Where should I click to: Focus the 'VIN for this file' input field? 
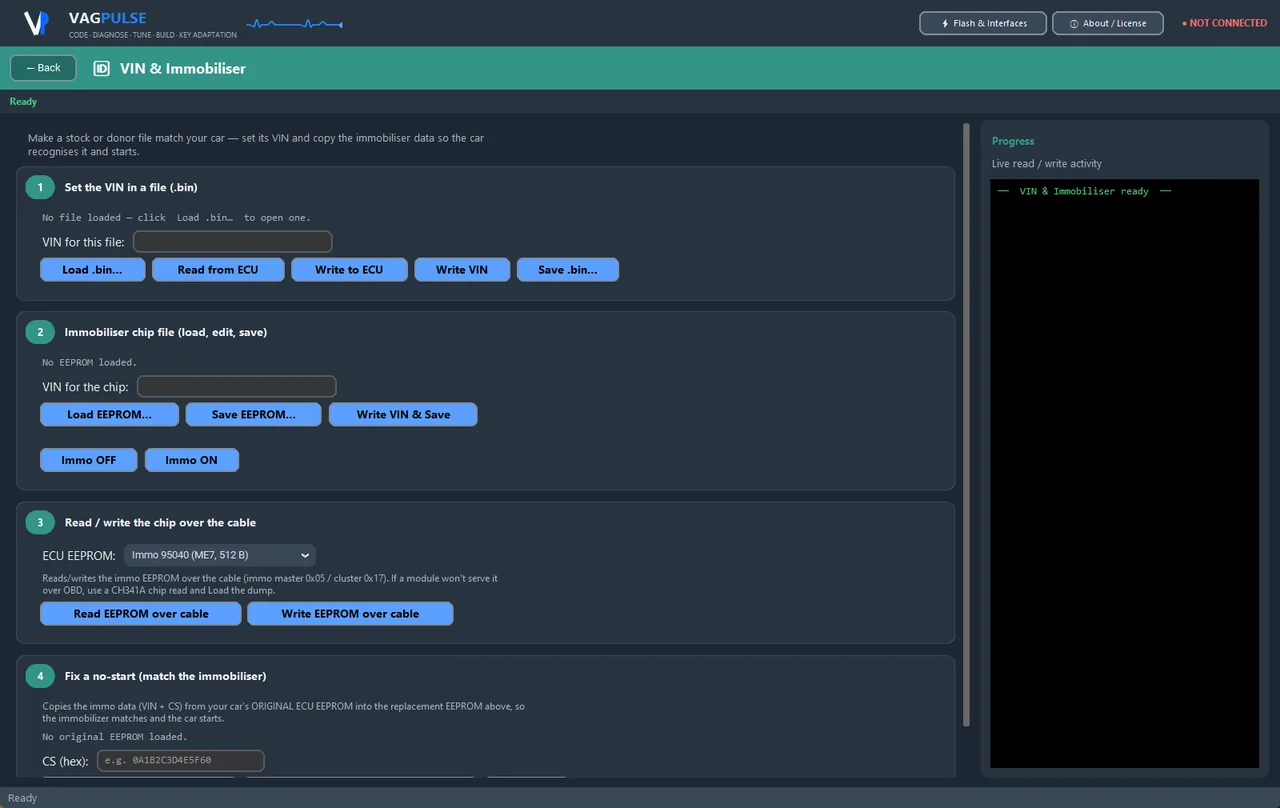[x=232, y=242]
